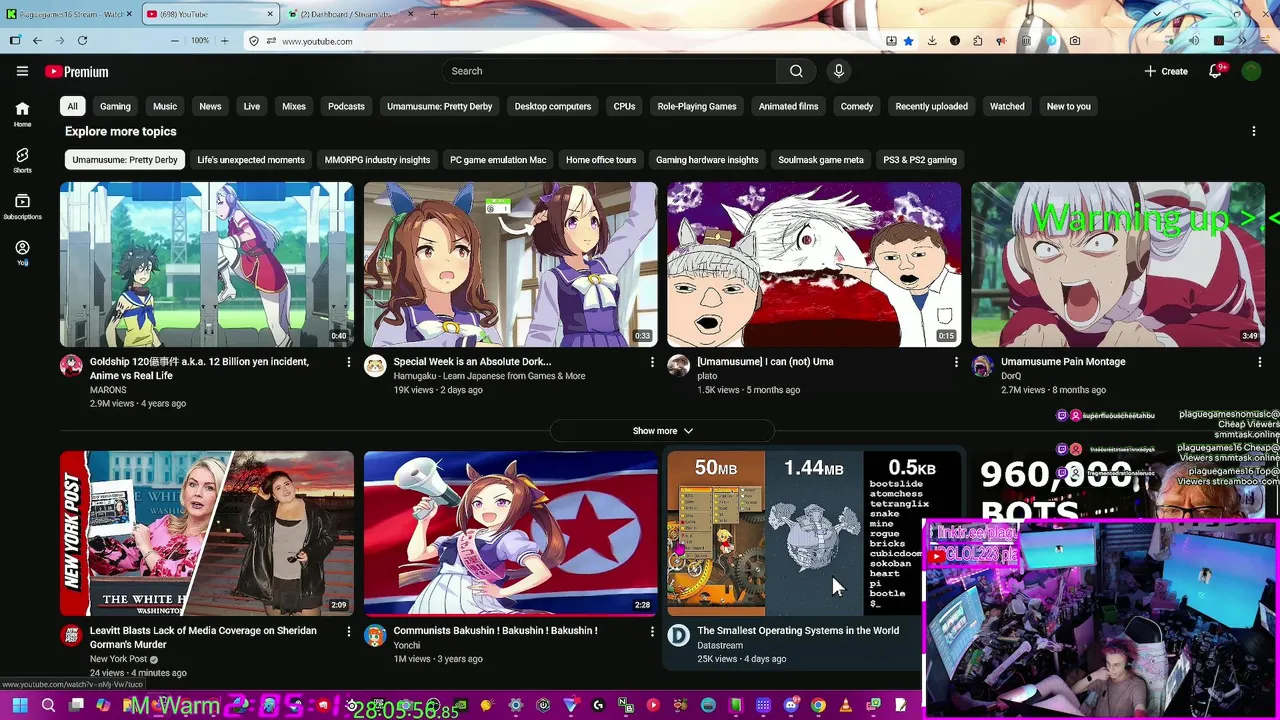The width and height of the screenshot is (1280, 720).
Task: Select the Podcasts filter chip
Action: click(346, 106)
